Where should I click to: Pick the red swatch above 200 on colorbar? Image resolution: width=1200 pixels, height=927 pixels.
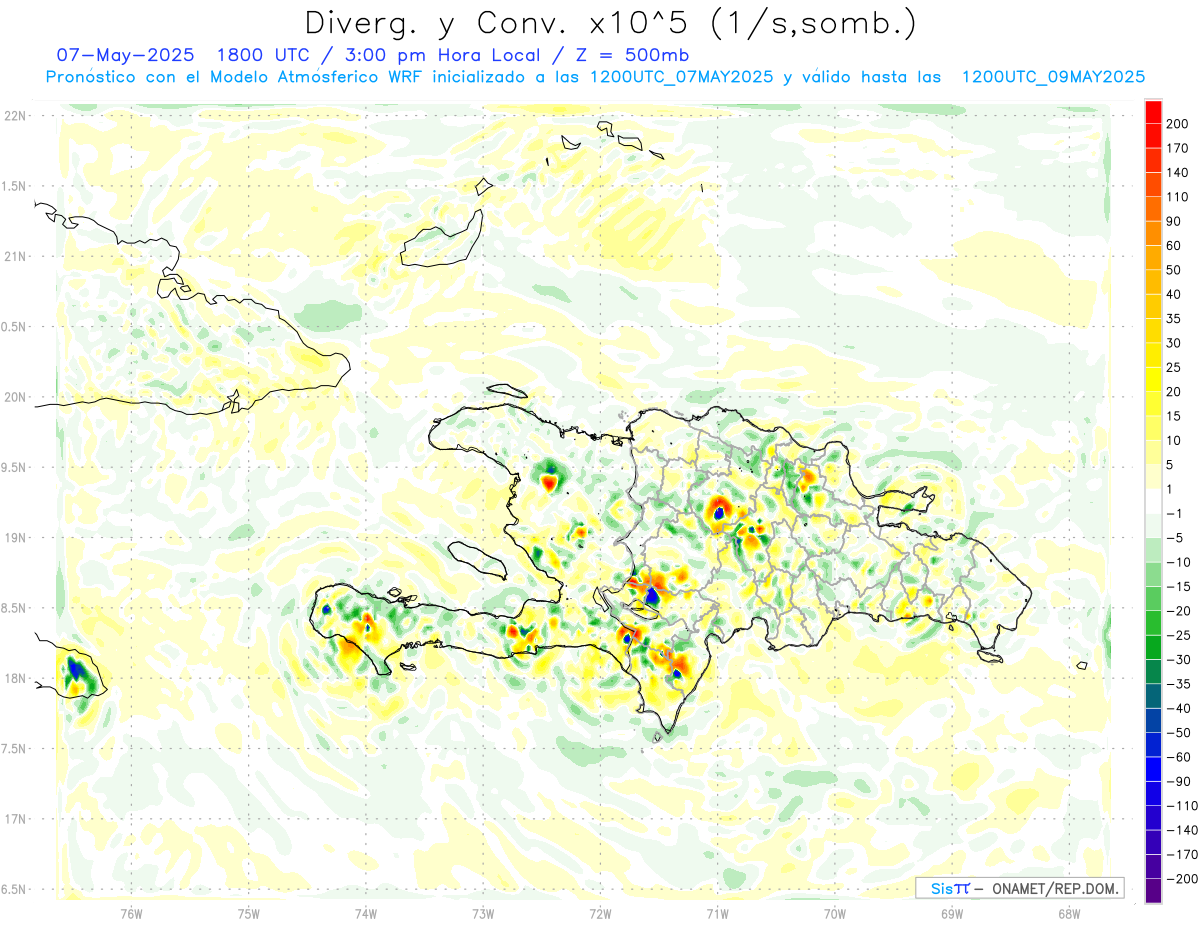click(1153, 112)
